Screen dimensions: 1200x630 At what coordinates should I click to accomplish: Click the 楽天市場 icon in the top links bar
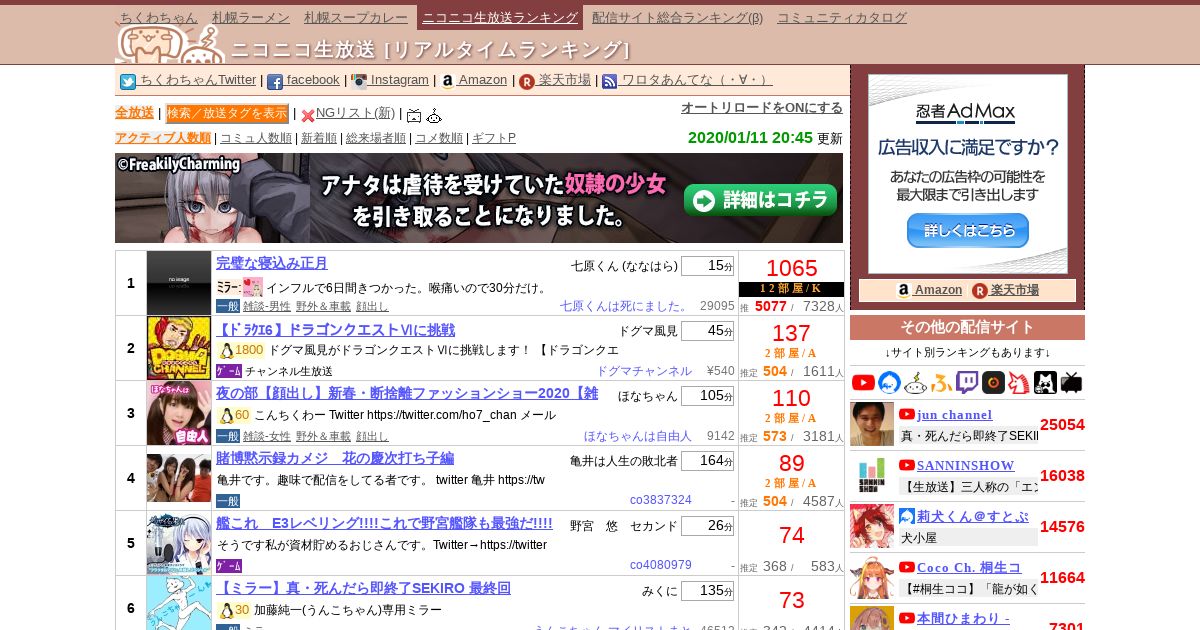click(527, 82)
